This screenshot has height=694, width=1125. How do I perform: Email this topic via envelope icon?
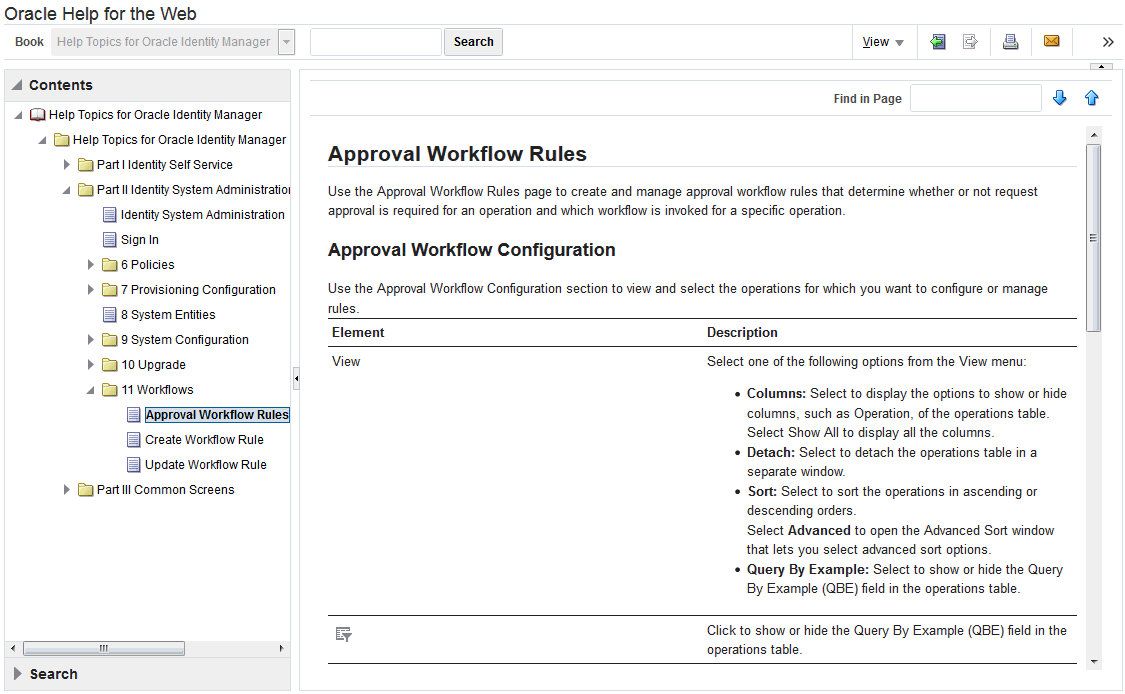point(1051,41)
